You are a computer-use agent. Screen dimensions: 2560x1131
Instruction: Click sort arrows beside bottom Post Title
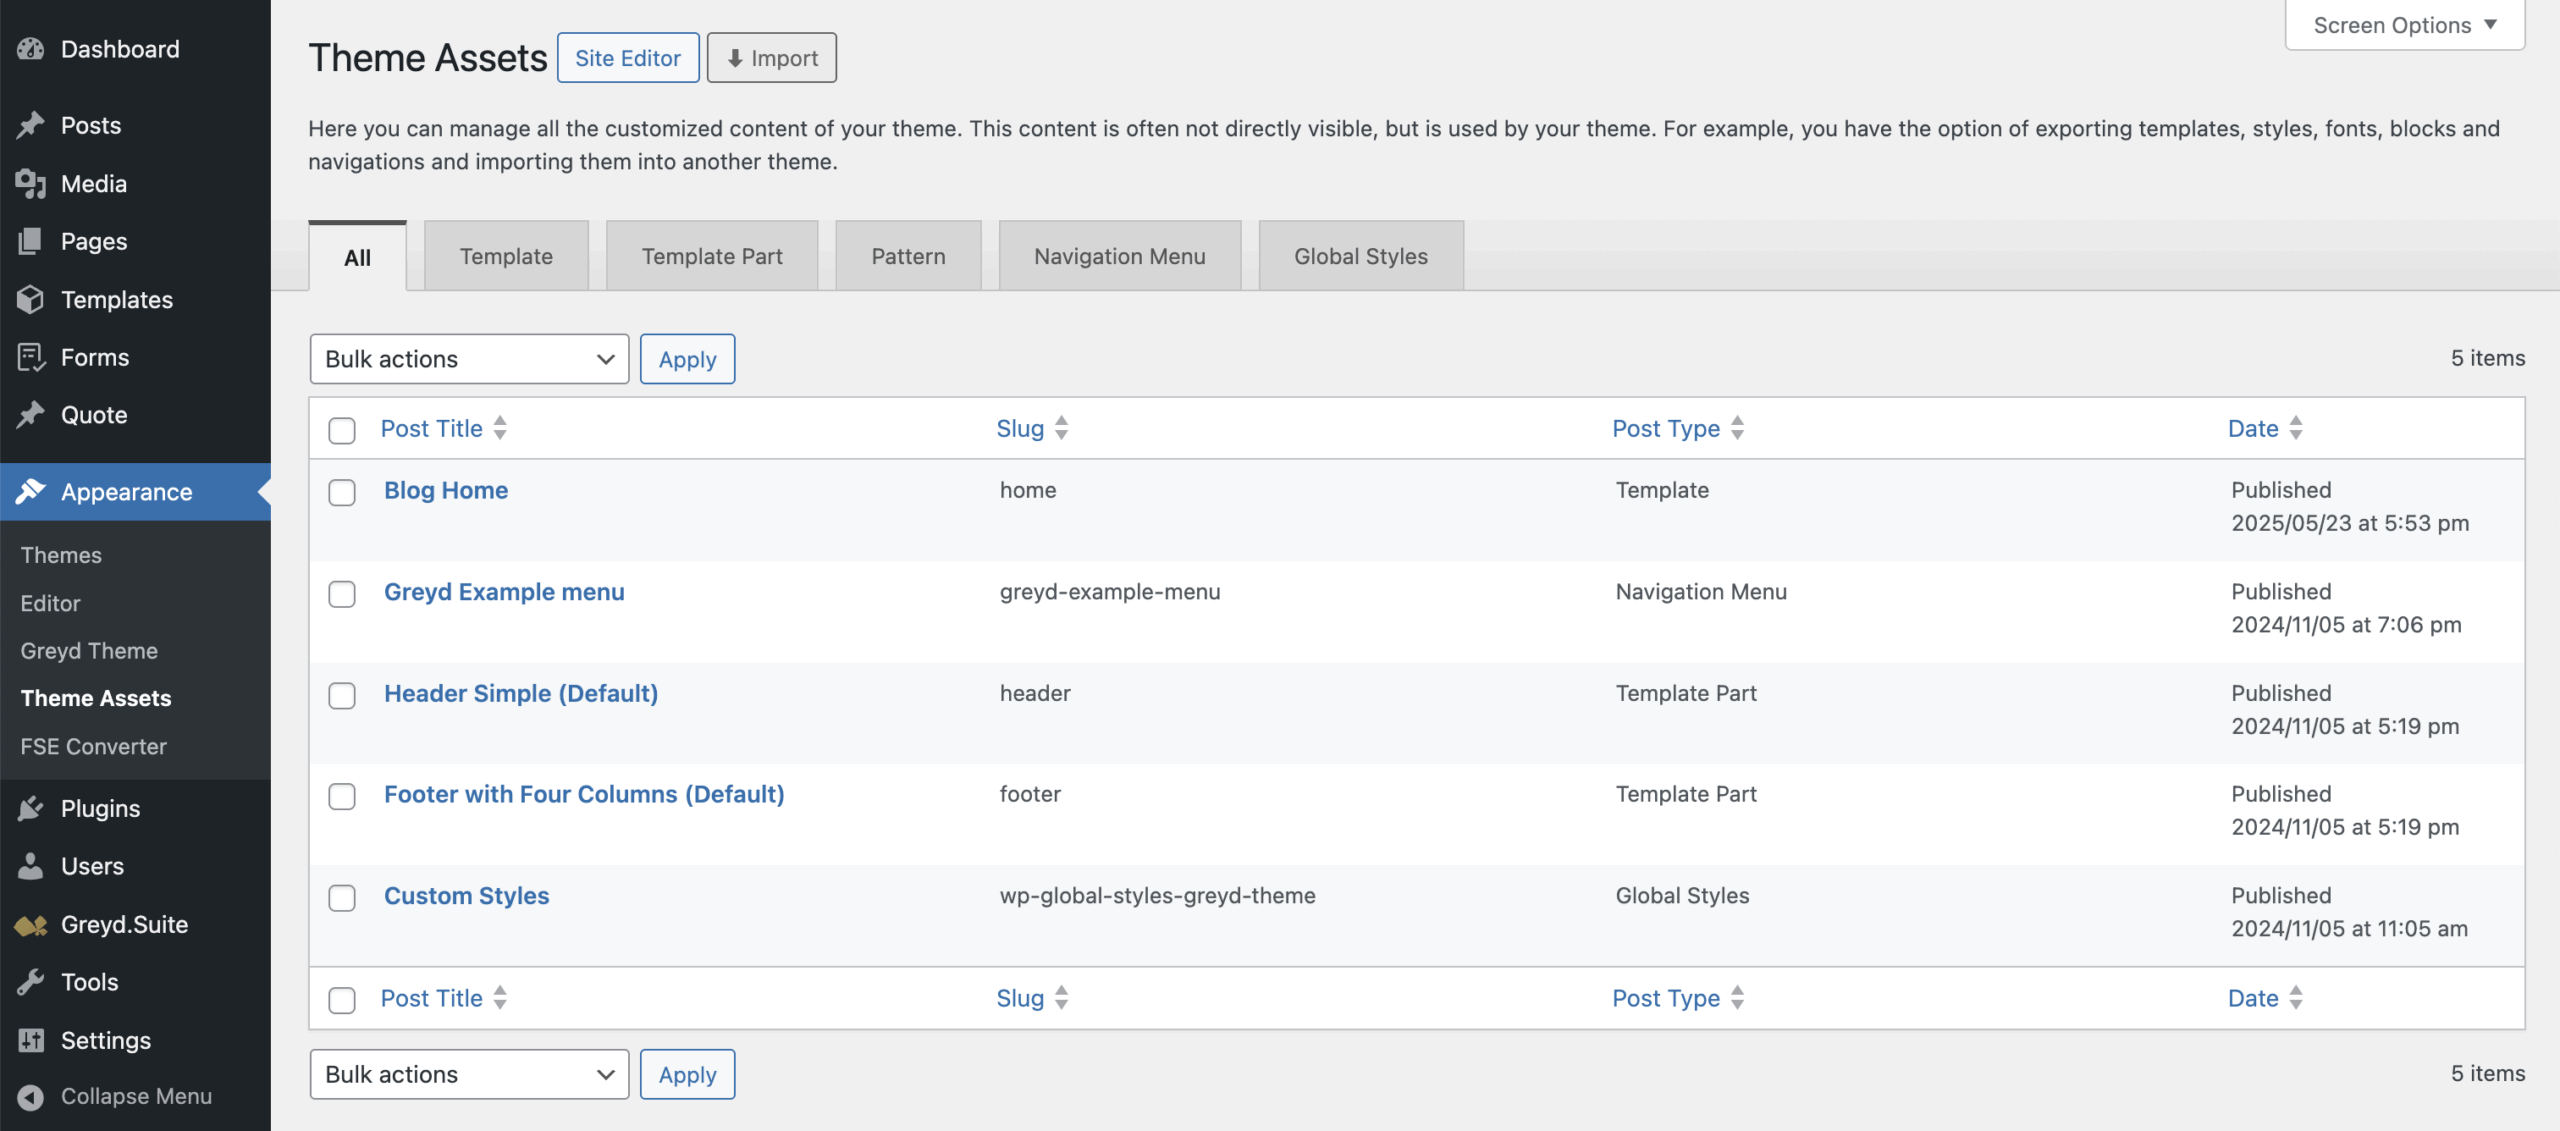500,998
